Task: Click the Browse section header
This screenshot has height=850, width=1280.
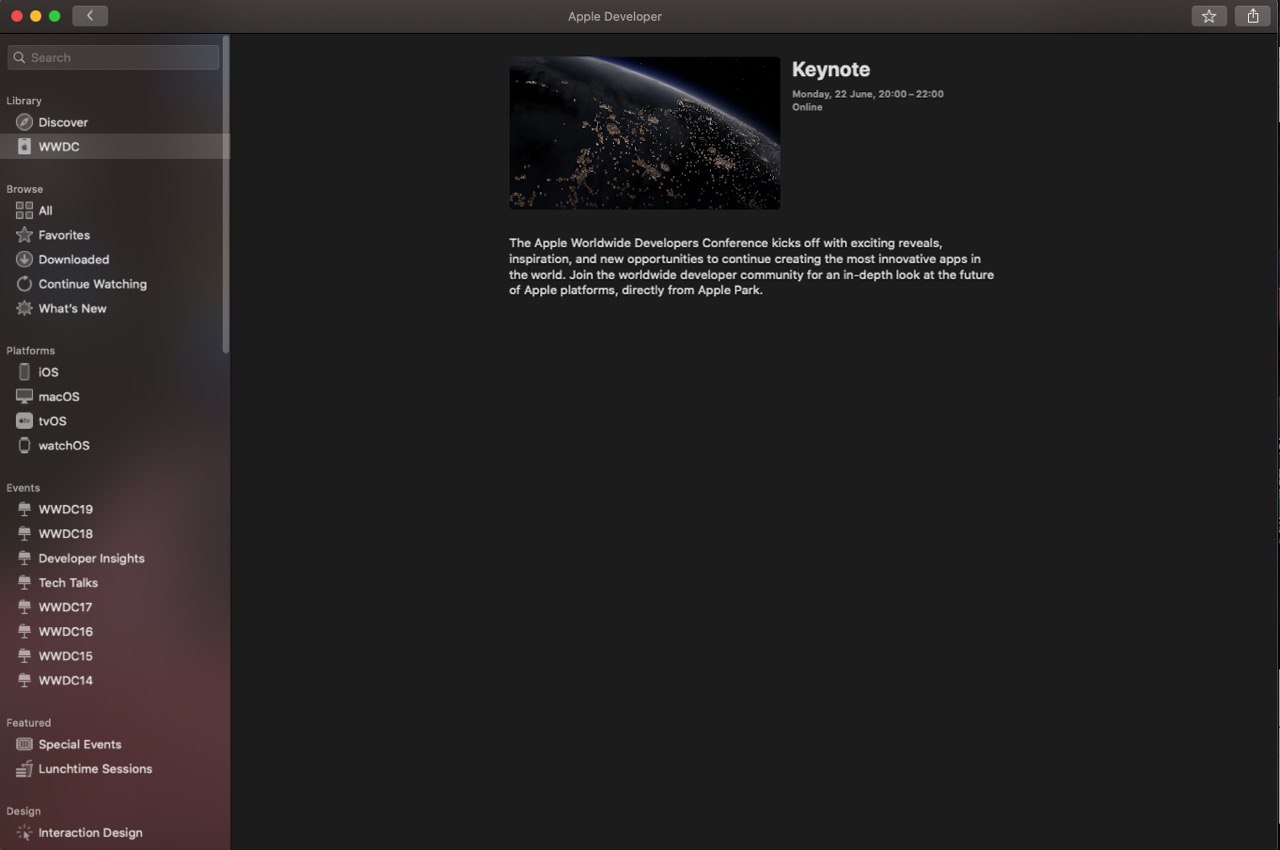Action: pyautogui.click(x=25, y=189)
